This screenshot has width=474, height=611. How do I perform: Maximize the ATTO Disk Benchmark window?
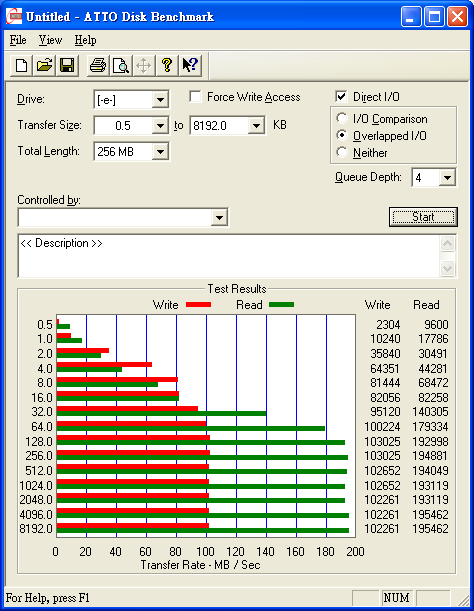pyautogui.click(x=434, y=17)
